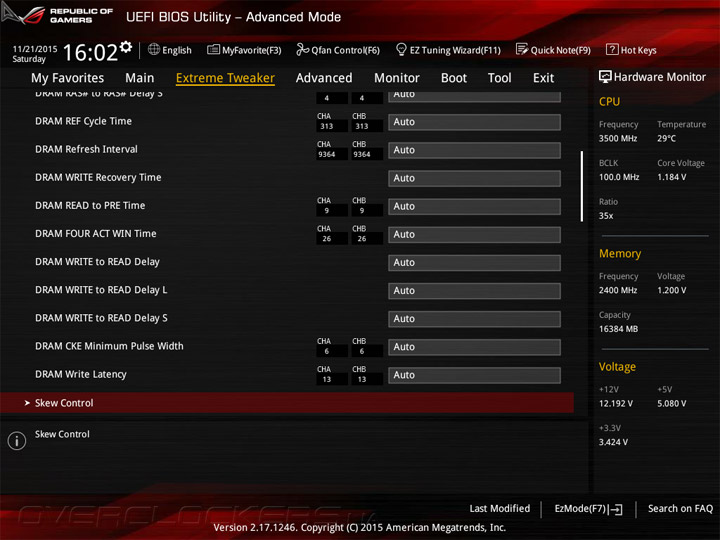This screenshot has width=720, height=540.
Task: Go to the Boot tab
Action: [454, 78]
